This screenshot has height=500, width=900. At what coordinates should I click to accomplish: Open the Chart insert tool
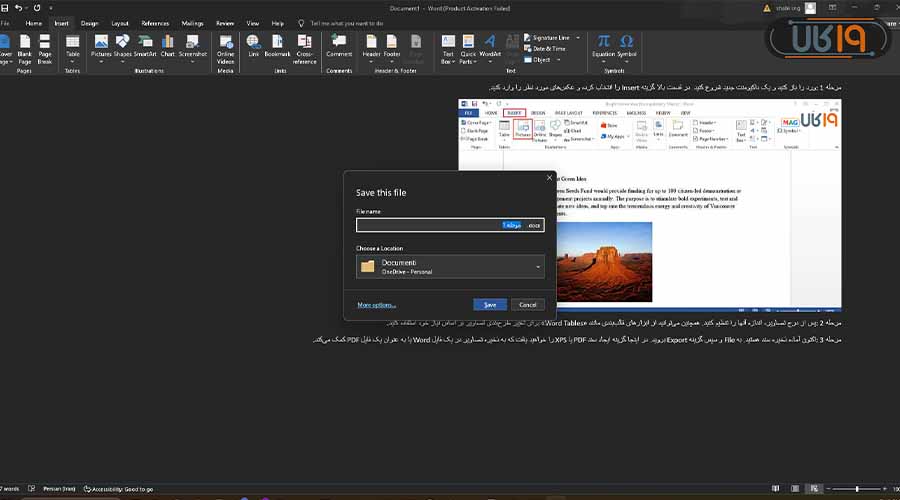click(x=167, y=44)
